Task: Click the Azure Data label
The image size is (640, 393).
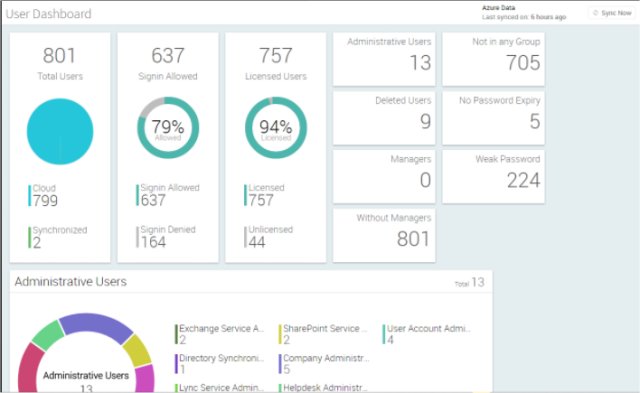Action: (498, 8)
